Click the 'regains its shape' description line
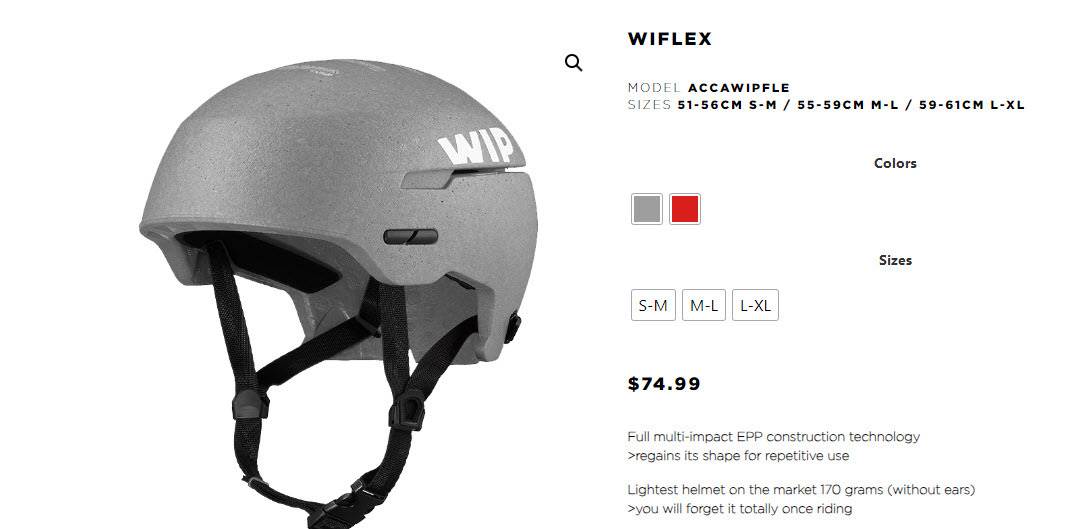The width and height of the screenshot is (1070, 529). coord(738,455)
